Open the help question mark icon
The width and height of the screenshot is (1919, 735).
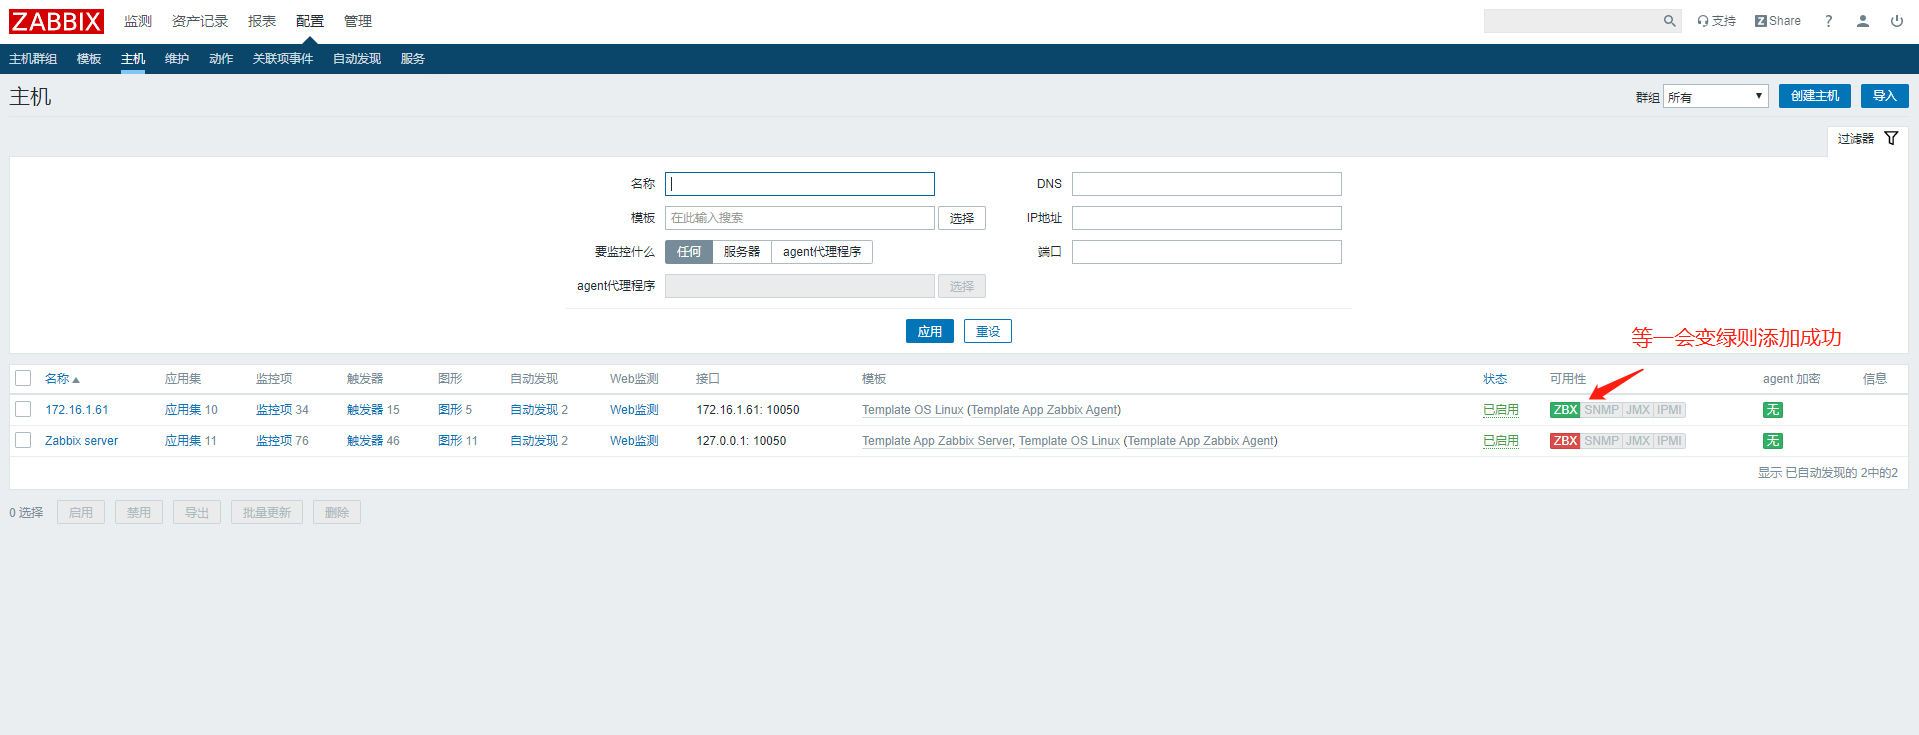pyautogui.click(x=1829, y=21)
